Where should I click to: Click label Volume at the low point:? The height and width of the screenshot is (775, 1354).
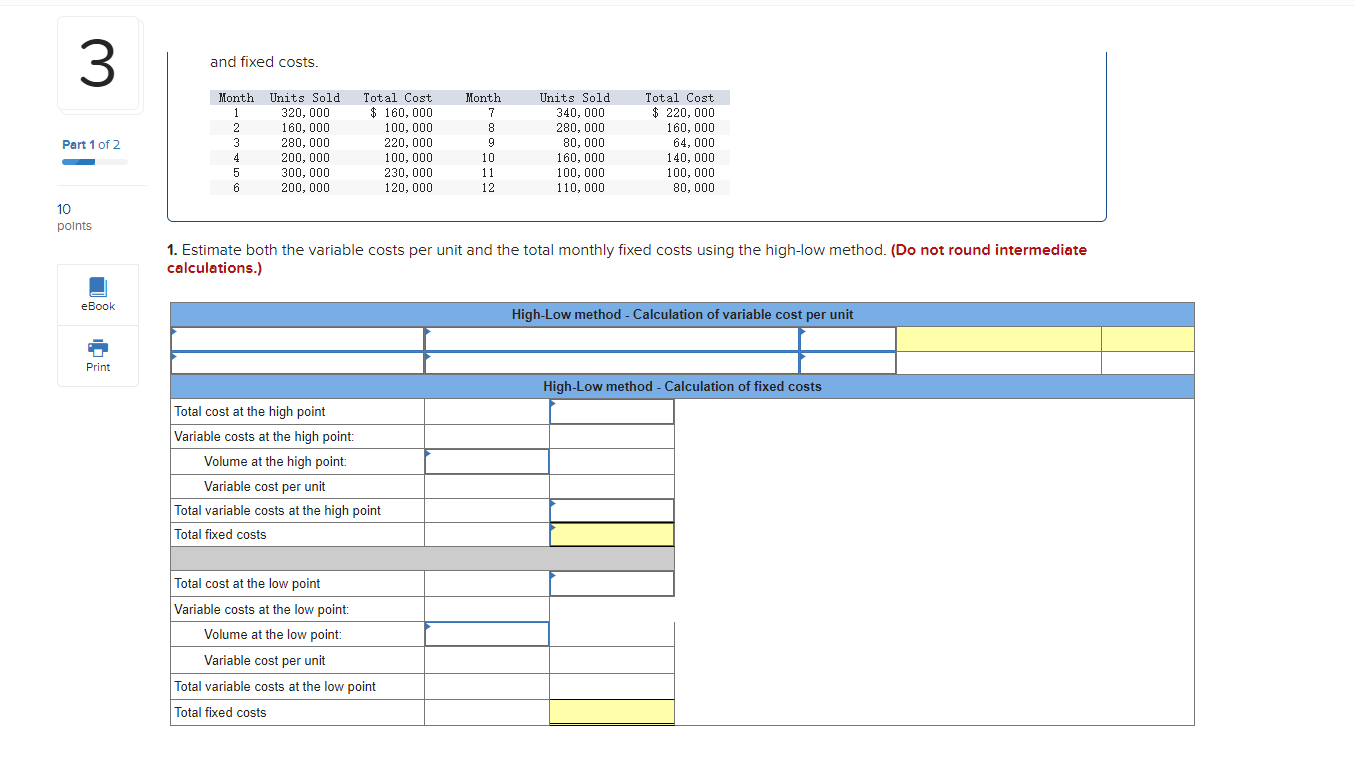tap(273, 634)
